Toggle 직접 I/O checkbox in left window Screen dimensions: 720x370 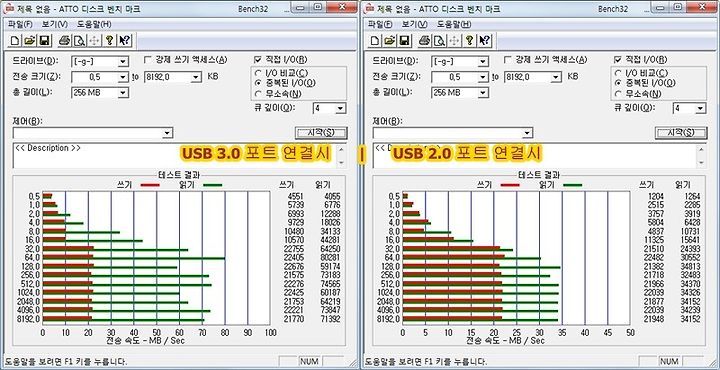tap(258, 60)
